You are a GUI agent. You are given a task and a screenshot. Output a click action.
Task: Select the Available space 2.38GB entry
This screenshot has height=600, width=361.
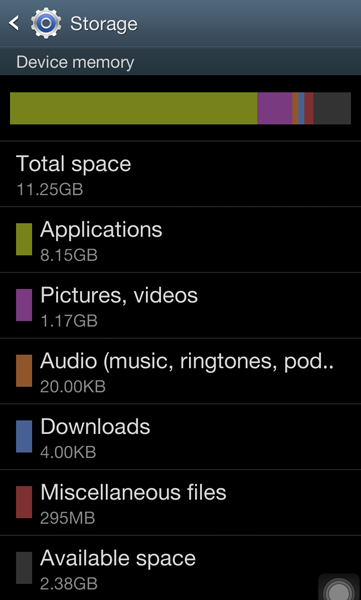click(180, 568)
